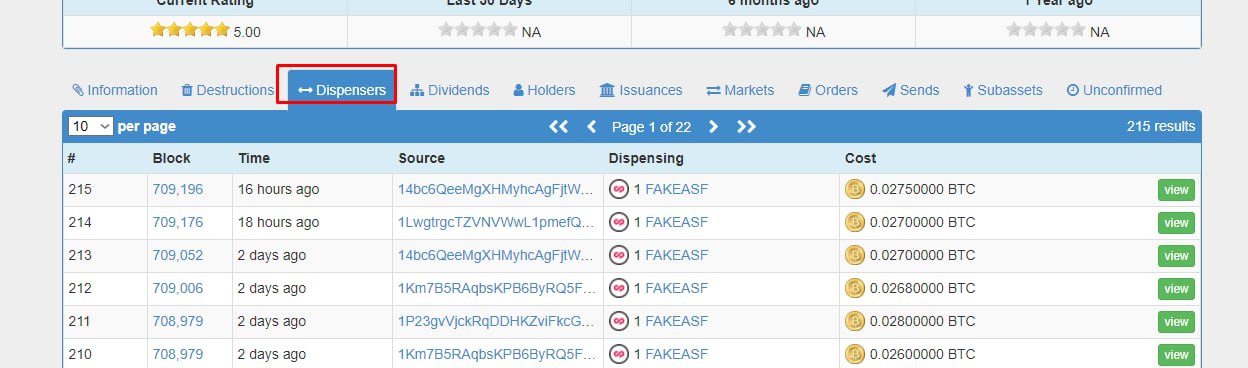Open FAKEASF asset link in row 210

tap(676, 354)
